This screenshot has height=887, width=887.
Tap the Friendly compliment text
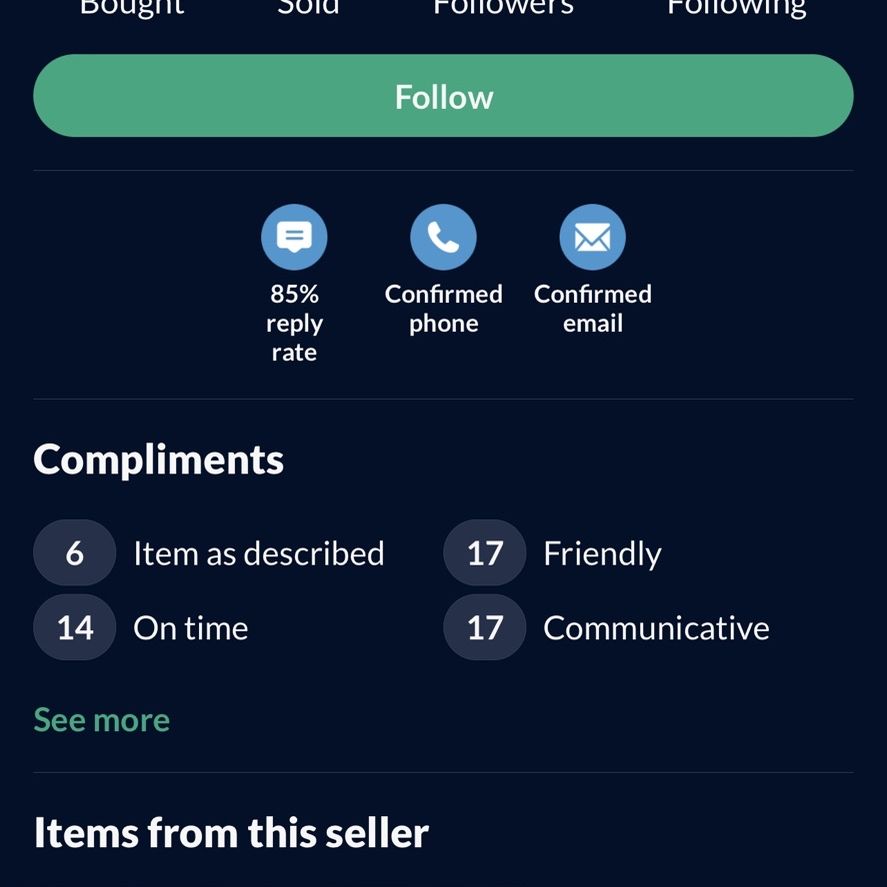[602, 553]
